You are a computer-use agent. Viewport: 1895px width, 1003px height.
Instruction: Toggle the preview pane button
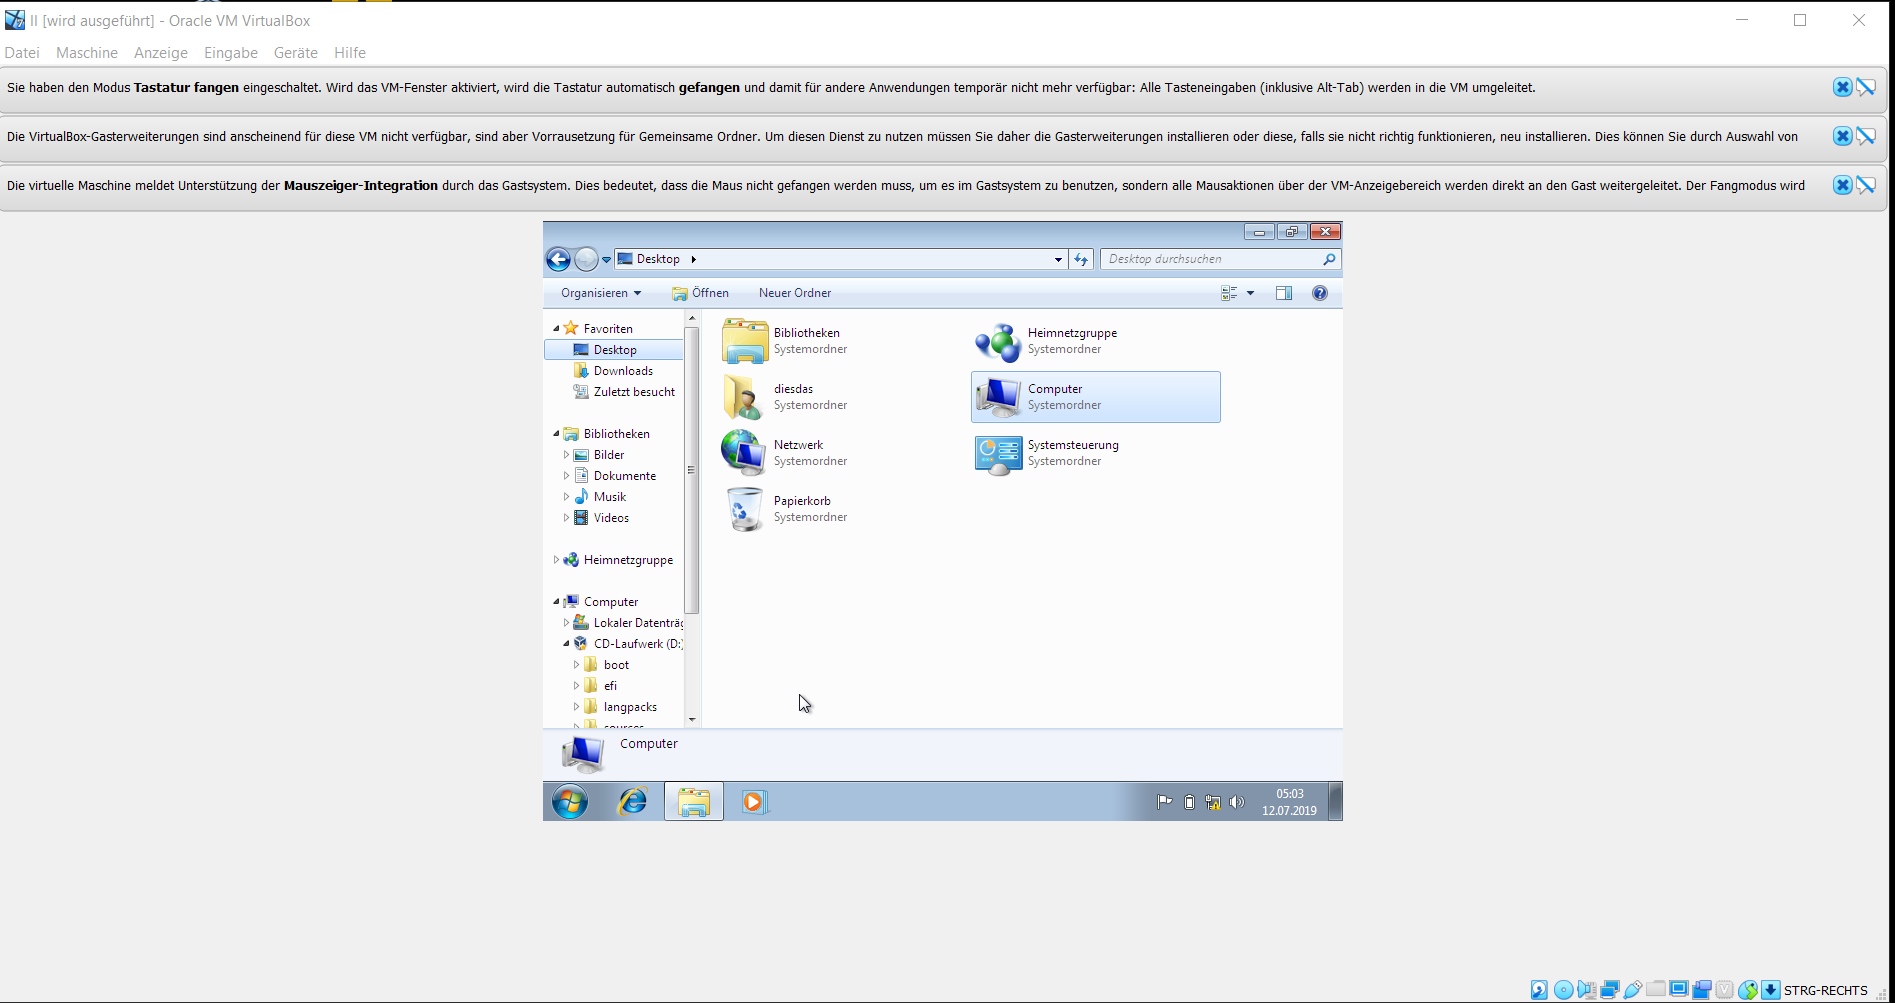(x=1284, y=293)
